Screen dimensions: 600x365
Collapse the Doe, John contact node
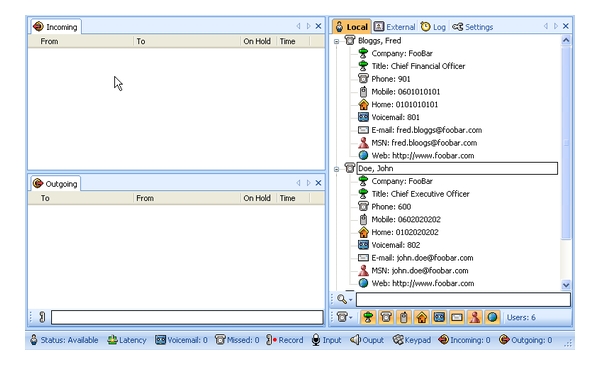(x=336, y=169)
